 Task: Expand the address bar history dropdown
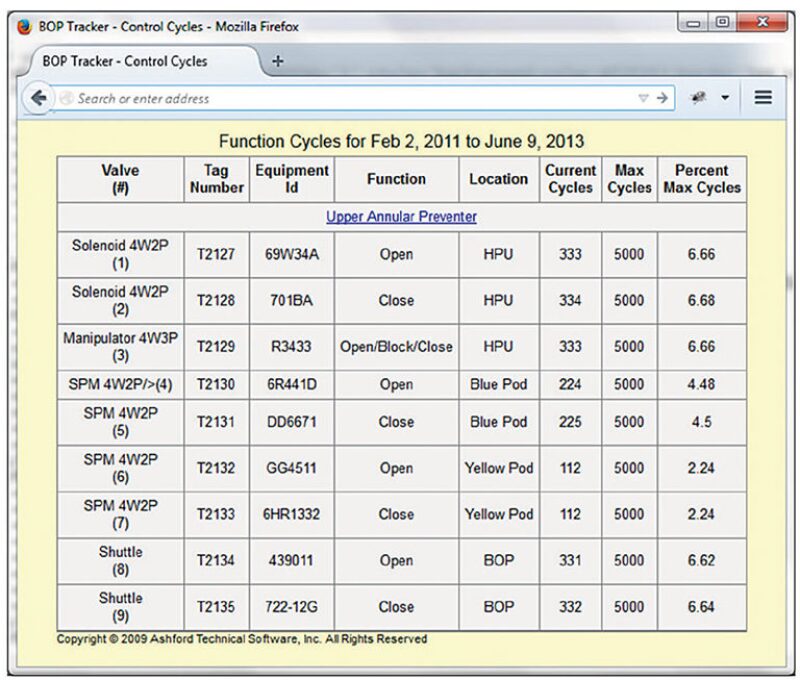coord(643,98)
